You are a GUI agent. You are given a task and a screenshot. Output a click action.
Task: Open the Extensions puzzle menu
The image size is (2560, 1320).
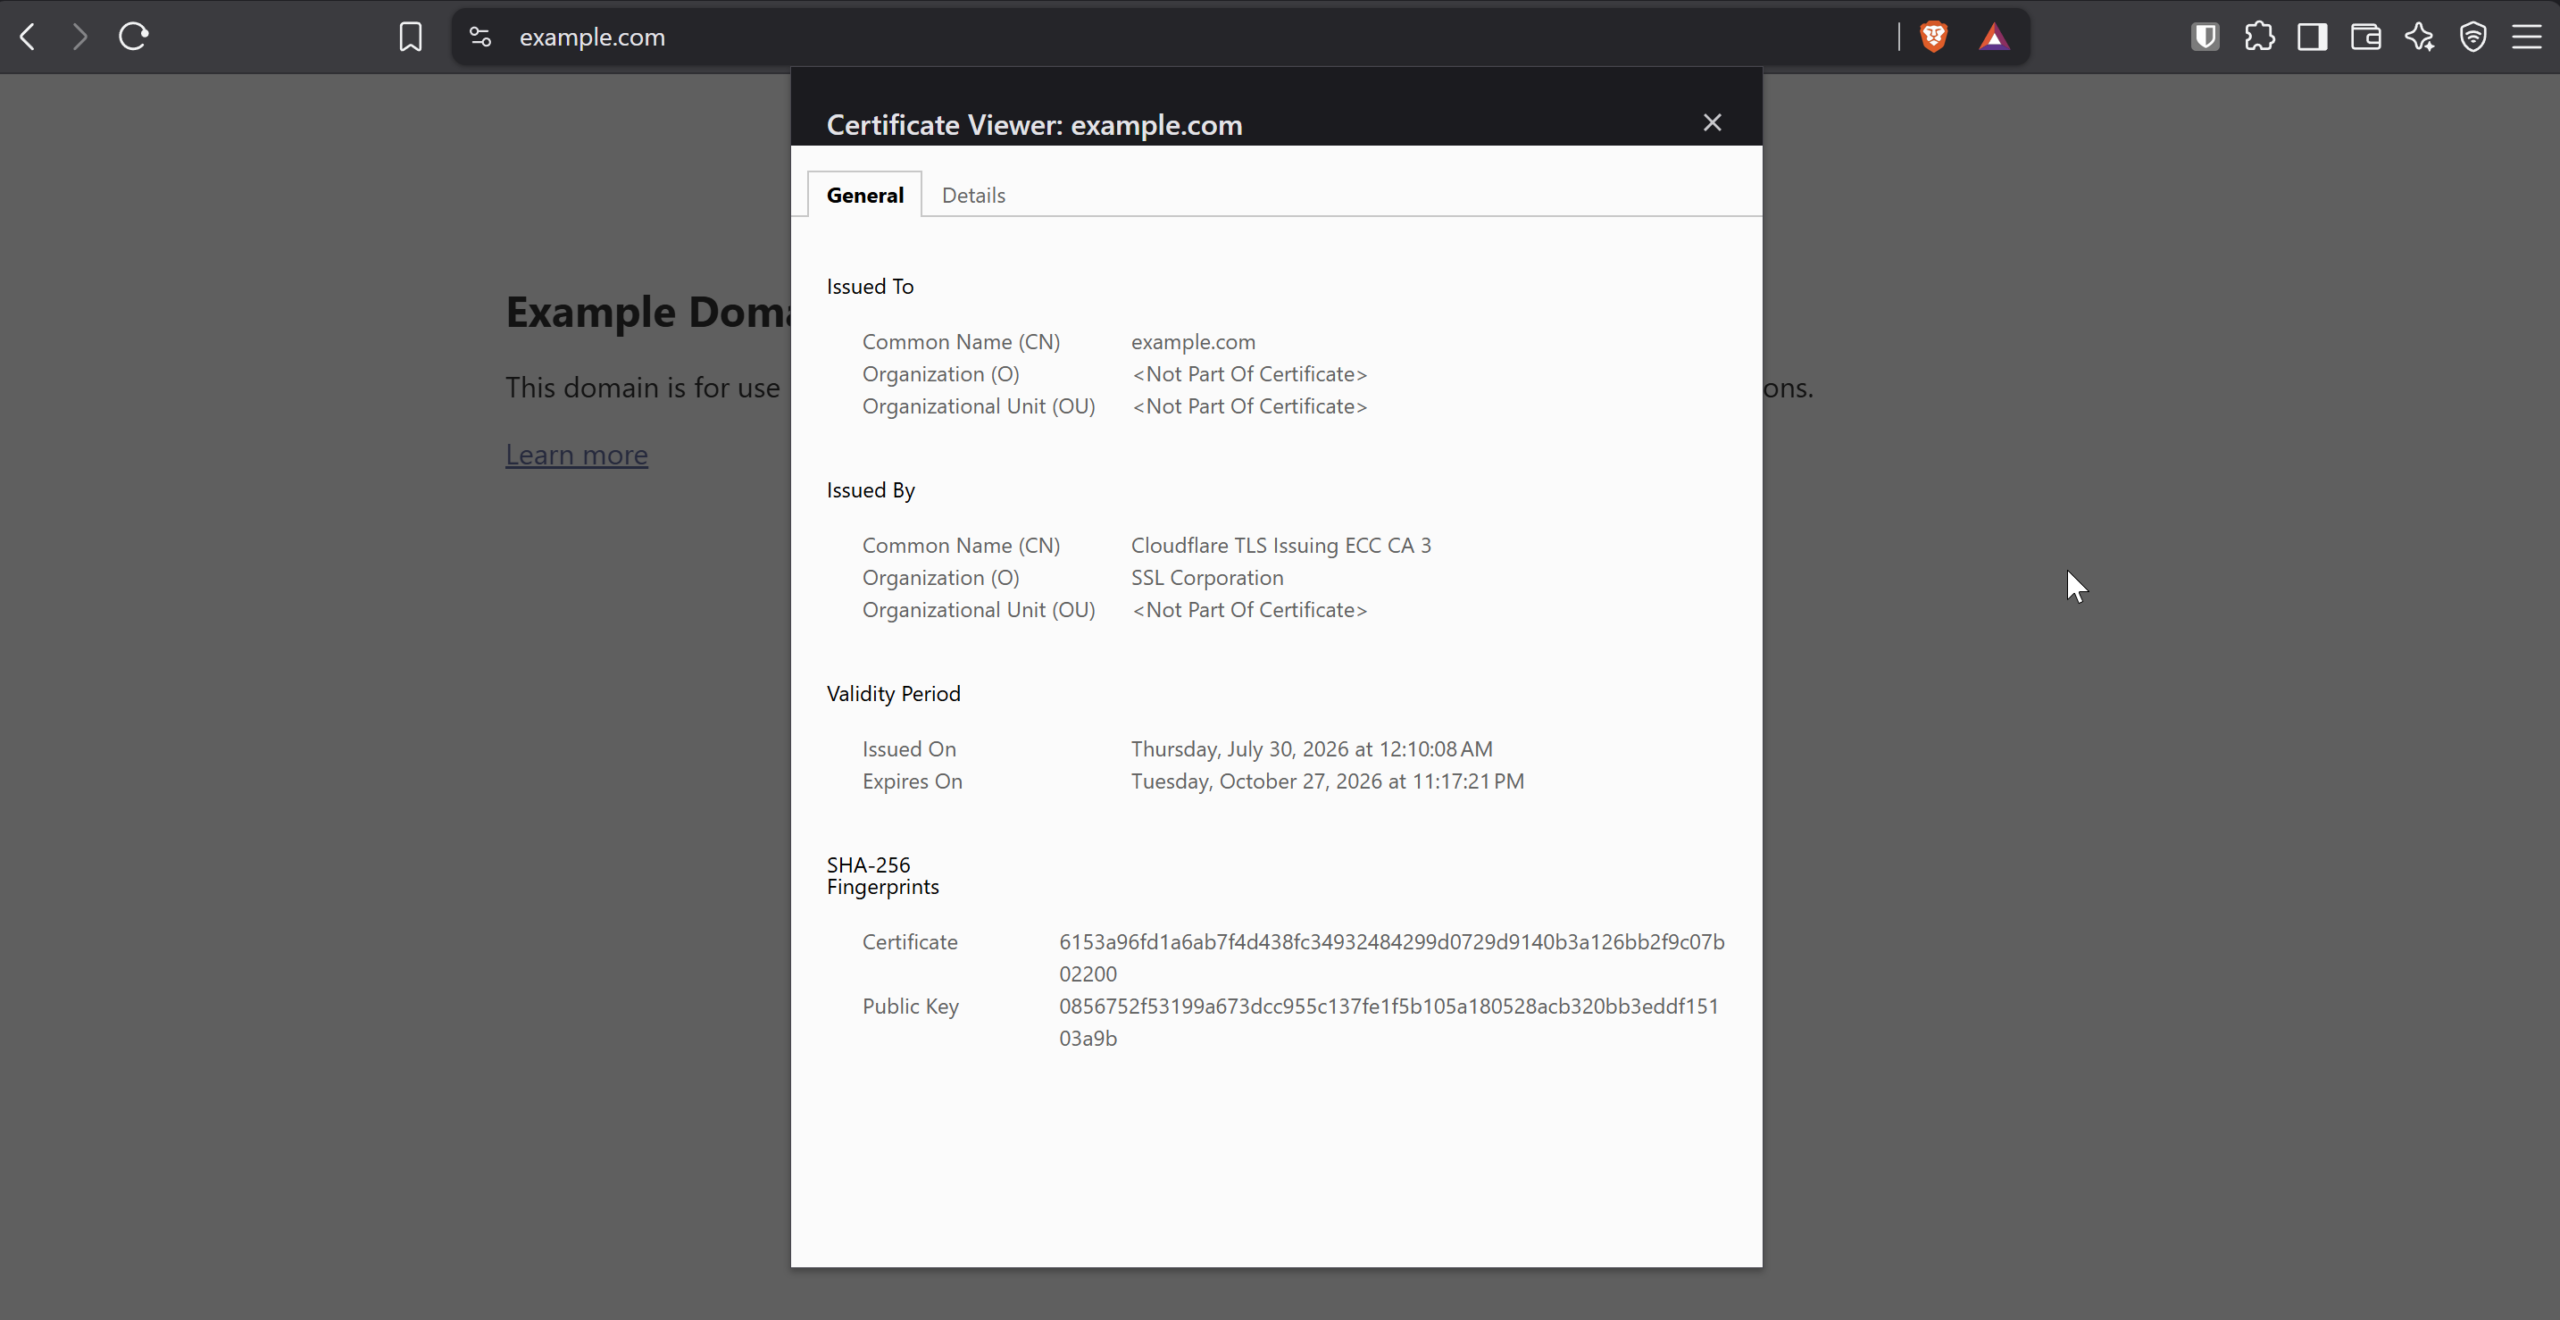(x=2259, y=37)
